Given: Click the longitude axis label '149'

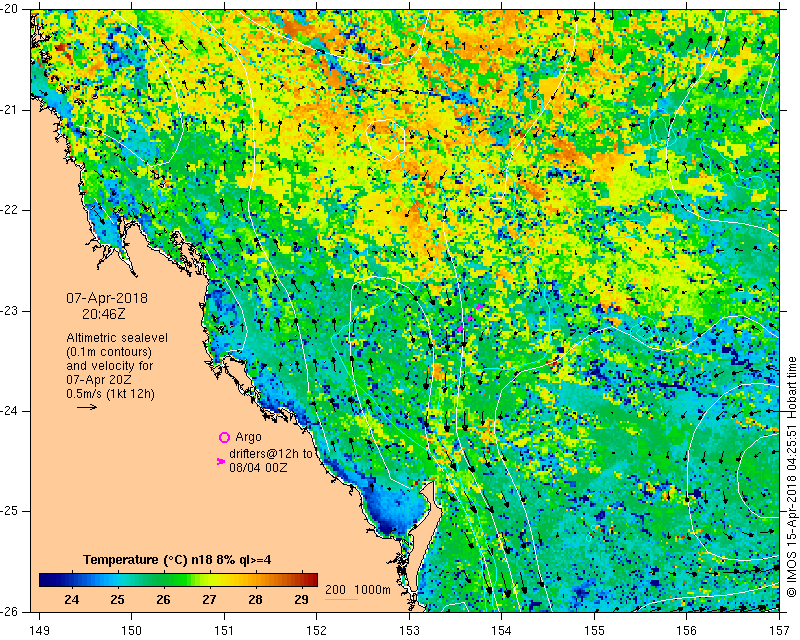Looking at the screenshot, I should click(40, 631).
